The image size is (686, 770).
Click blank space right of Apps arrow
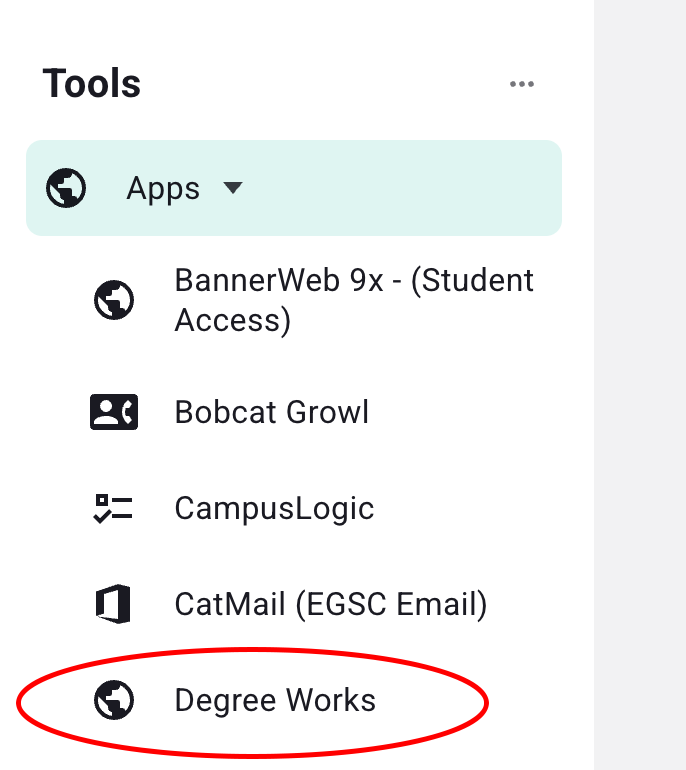point(400,188)
